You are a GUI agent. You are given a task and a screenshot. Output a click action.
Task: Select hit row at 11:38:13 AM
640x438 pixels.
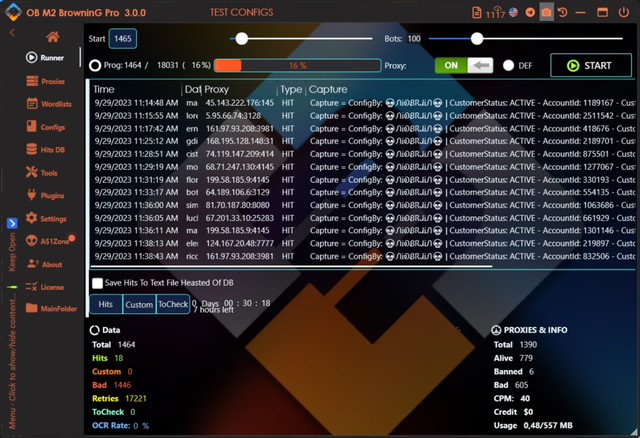pyautogui.click(x=363, y=243)
